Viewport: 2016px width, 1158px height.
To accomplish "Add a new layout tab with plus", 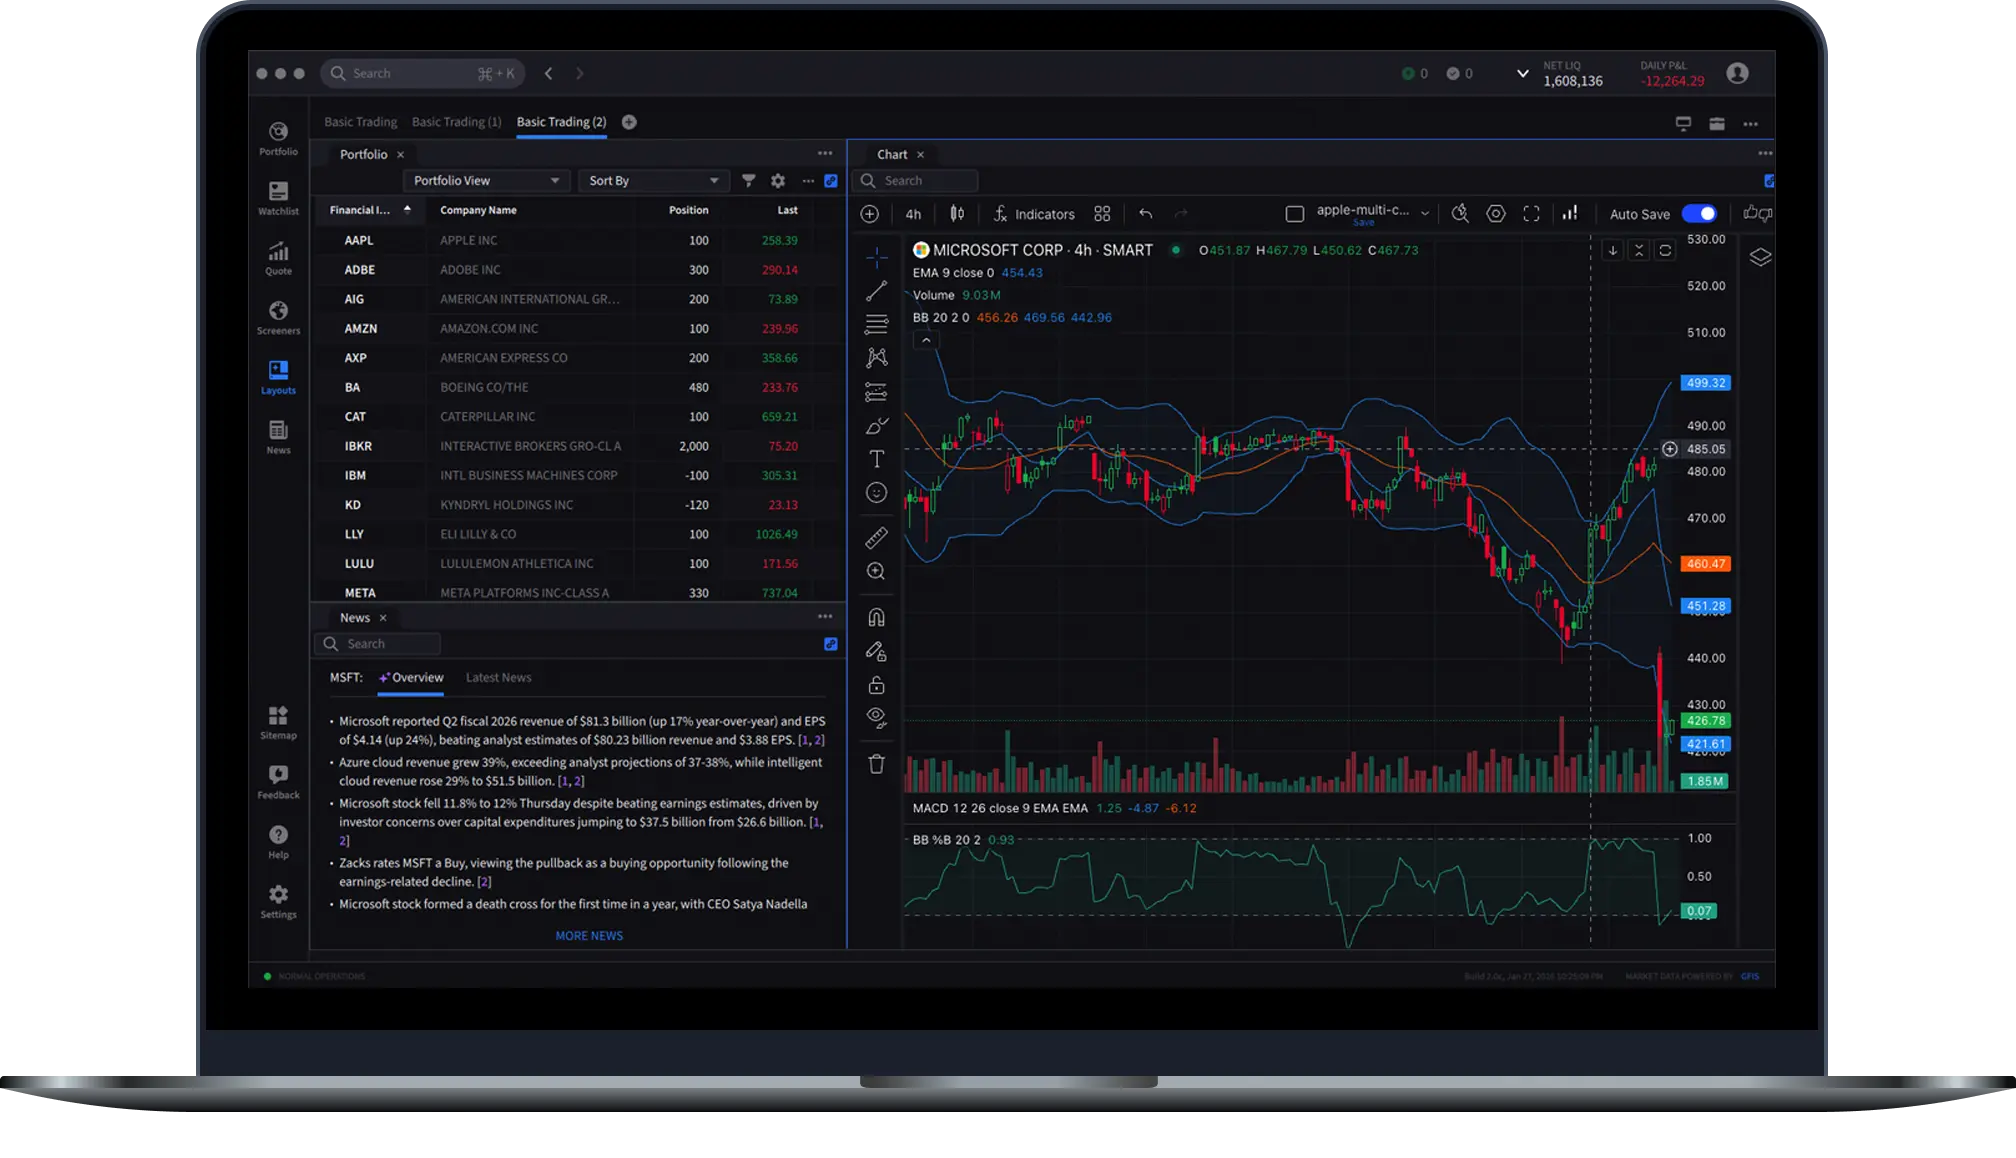I will [629, 122].
